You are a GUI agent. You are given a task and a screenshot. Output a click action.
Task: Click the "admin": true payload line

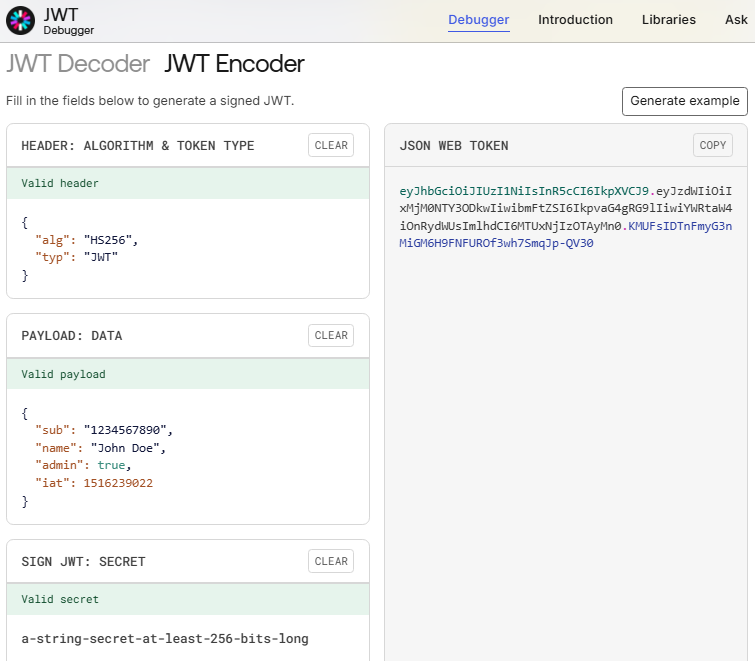tap(83, 465)
